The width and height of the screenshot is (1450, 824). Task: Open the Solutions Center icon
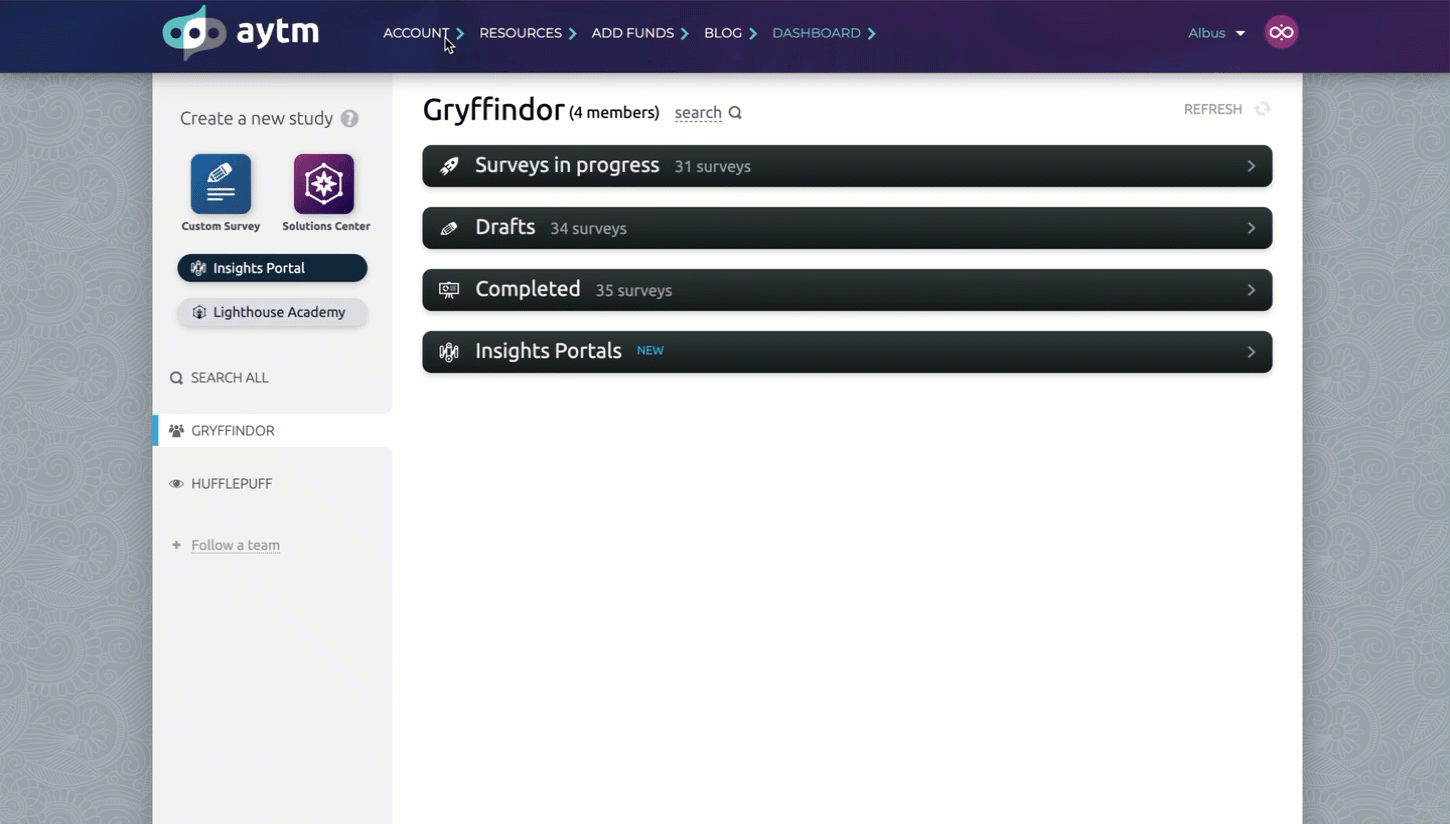[324, 184]
